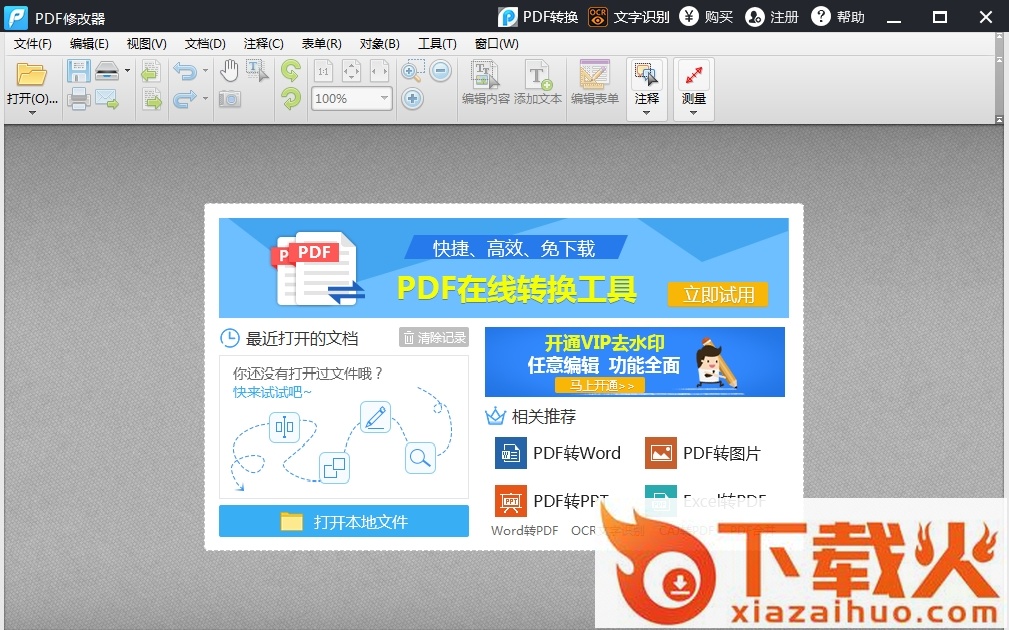Click the 开通VIP去水印 banner
This screenshot has height=630, width=1009.
pyautogui.click(x=634, y=362)
